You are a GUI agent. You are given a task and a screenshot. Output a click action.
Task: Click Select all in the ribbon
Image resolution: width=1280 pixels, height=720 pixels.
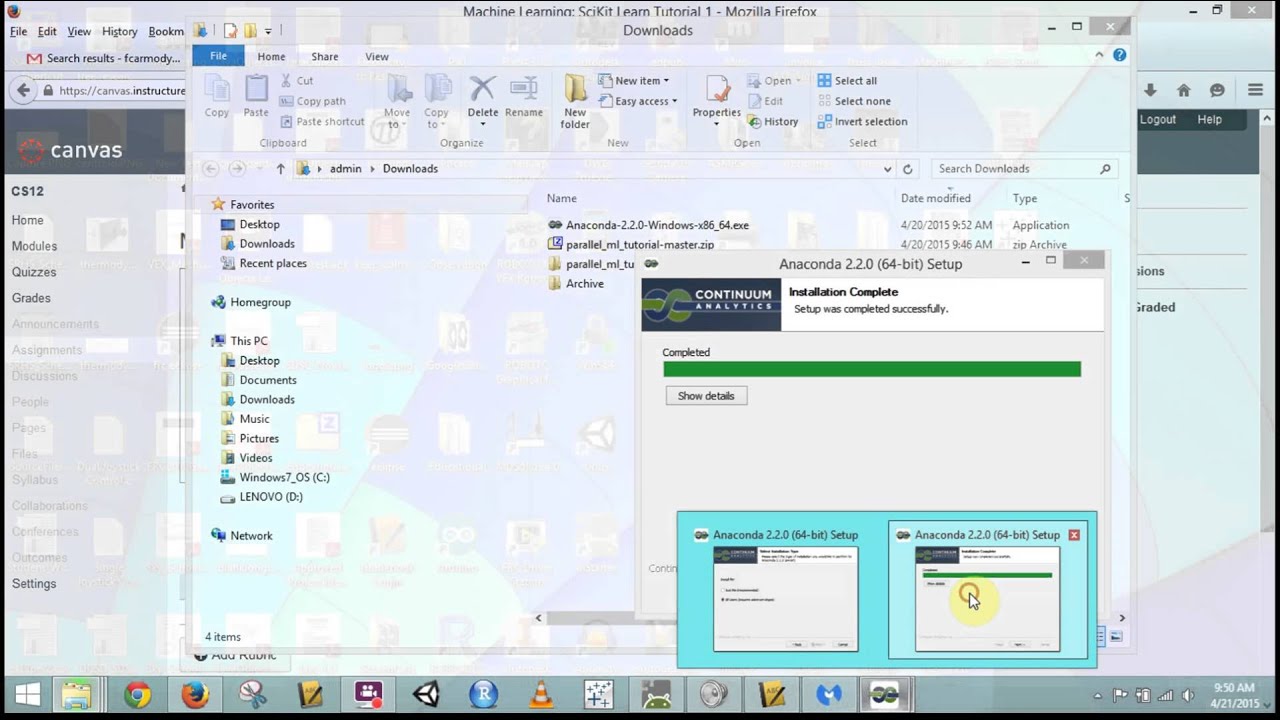(847, 81)
